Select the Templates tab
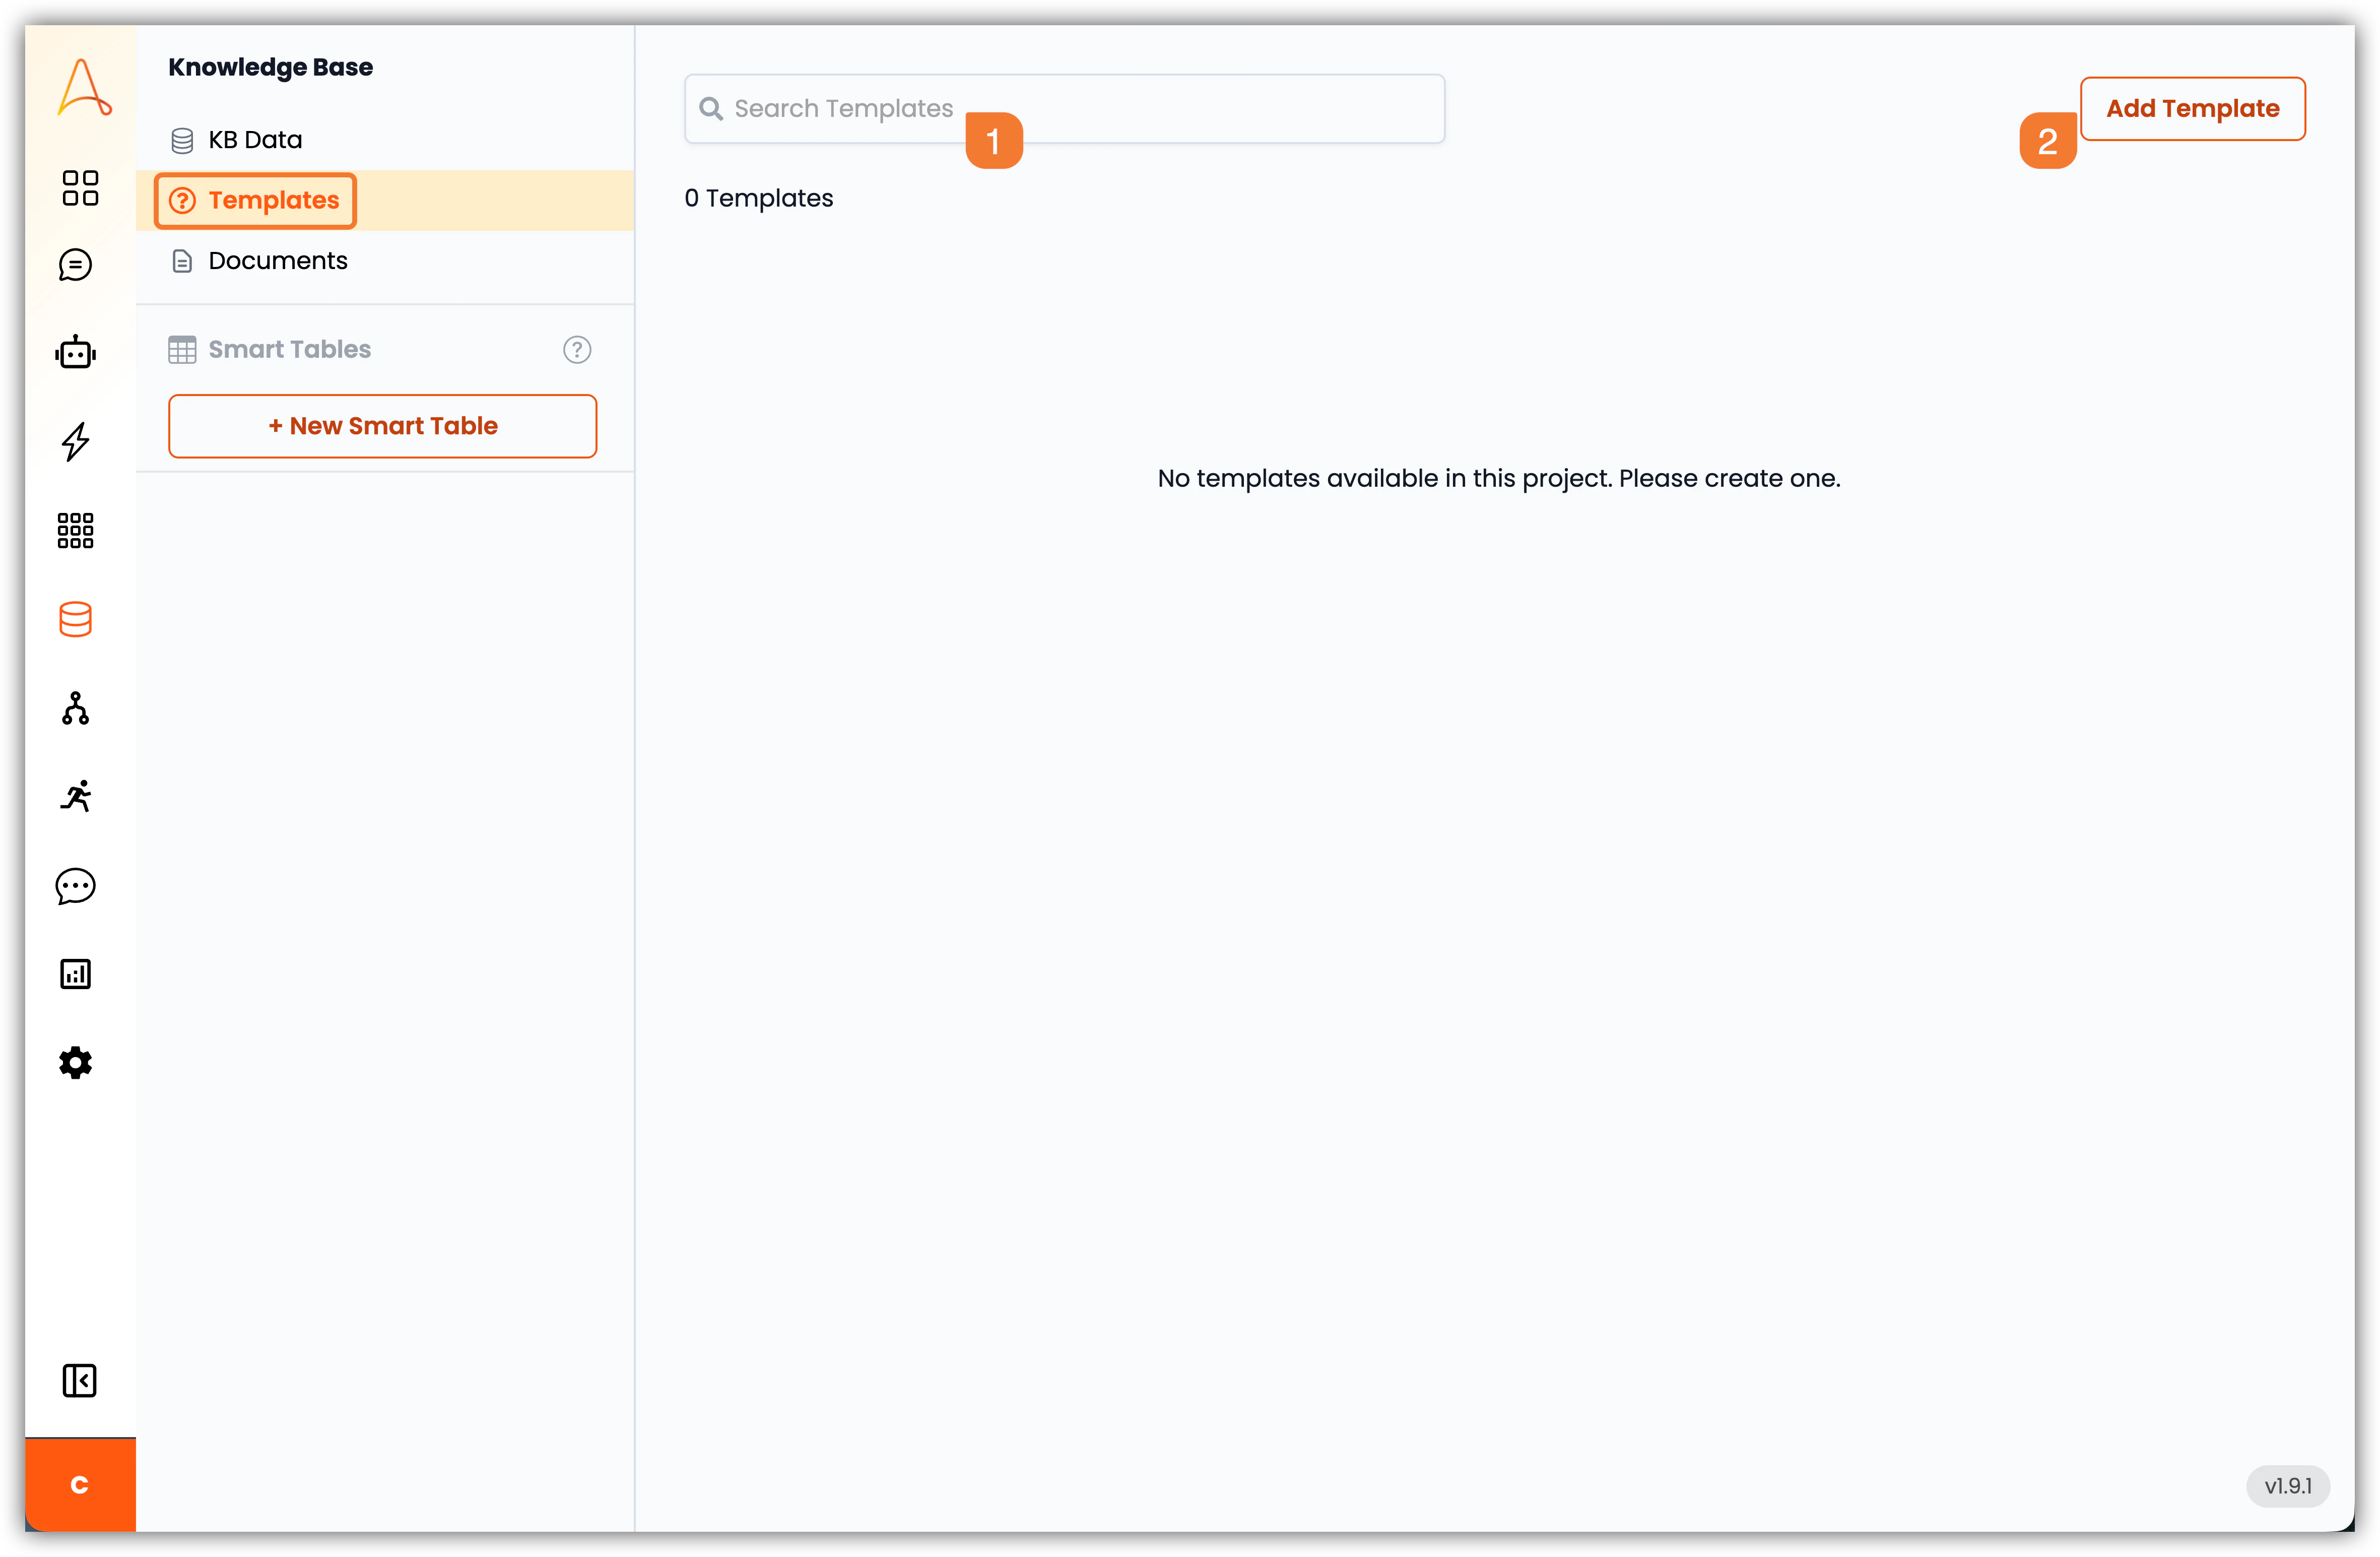Image resolution: width=2380 pixels, height=1557 pixels. coord(255,200)
